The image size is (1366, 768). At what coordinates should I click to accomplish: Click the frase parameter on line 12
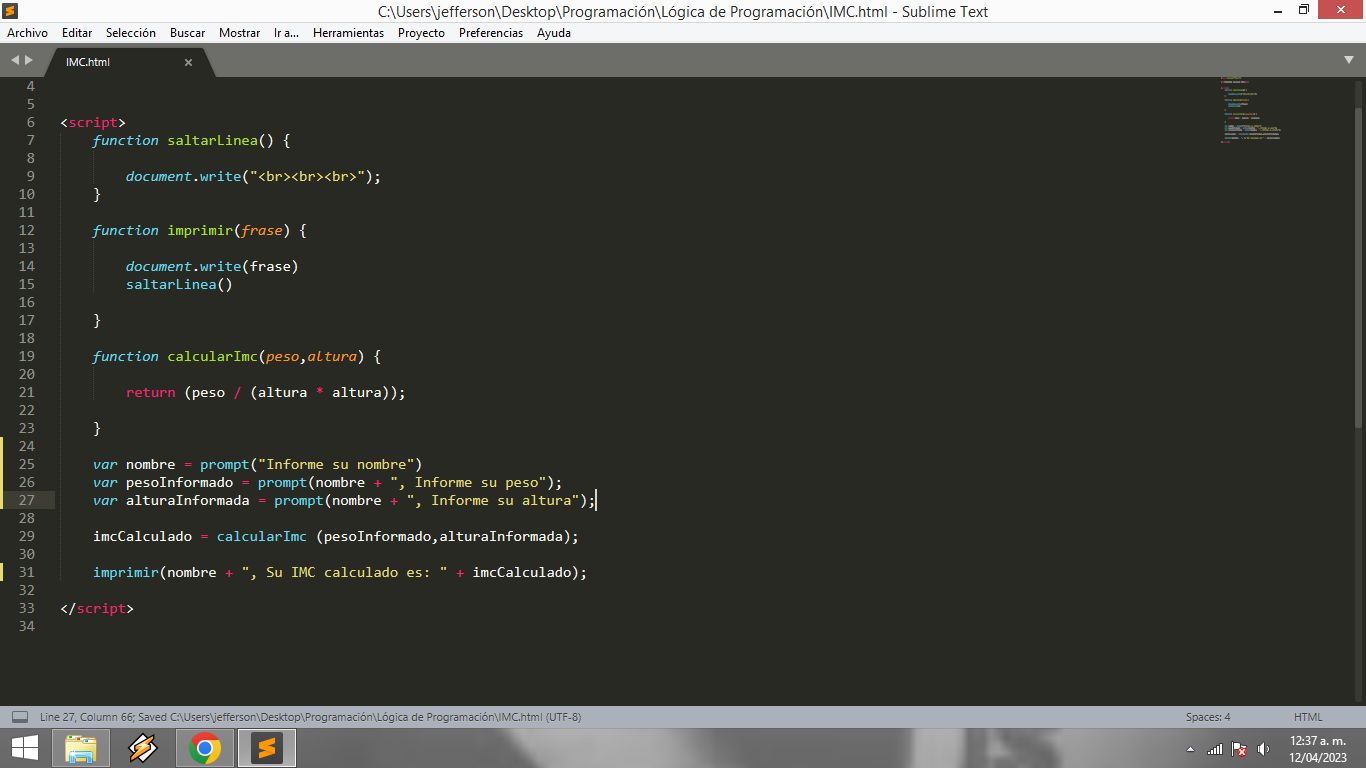coord(262,230)
